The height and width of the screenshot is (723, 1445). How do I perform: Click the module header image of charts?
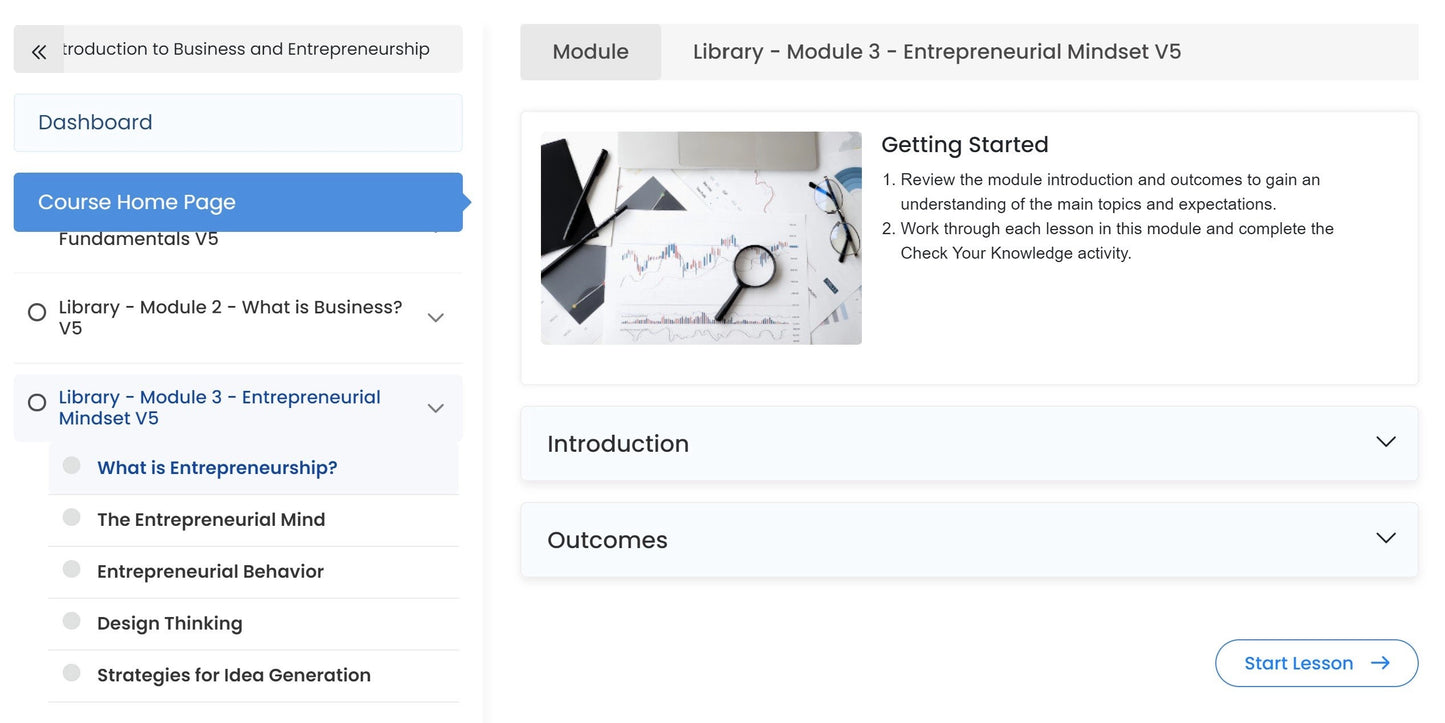(700, 238)
